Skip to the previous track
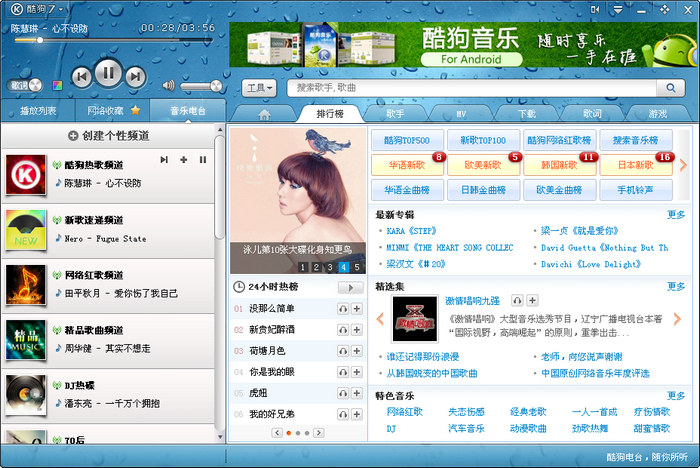This screenshot has height=468, width=700. point(82,77)
